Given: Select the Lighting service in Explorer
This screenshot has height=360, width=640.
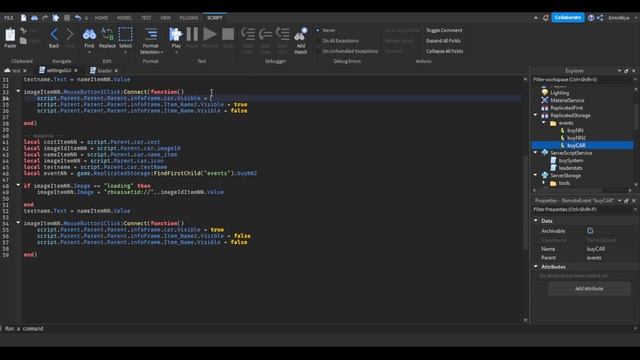Looking at the screenshot, I should coord(559,93).
